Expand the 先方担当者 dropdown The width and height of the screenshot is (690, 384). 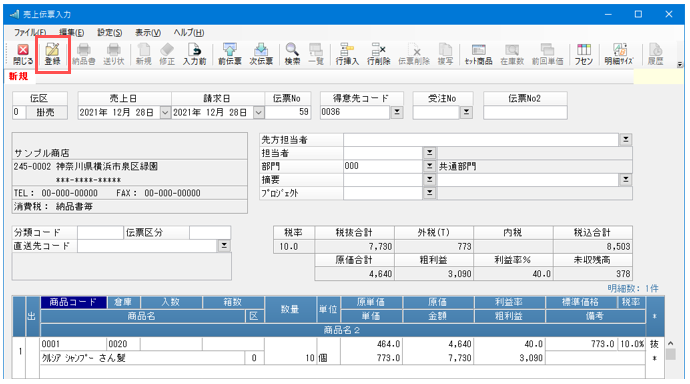[x=625, y=140]
